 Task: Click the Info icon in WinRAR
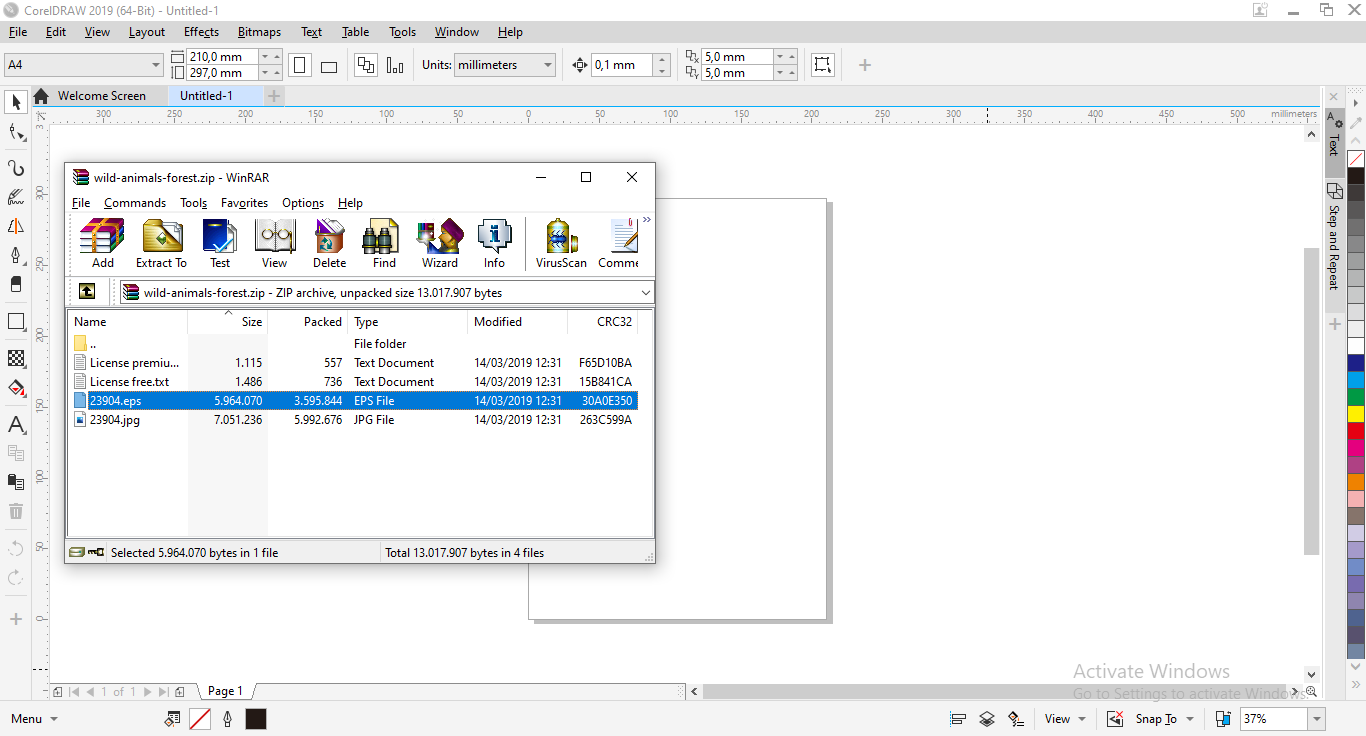(494, 244)
